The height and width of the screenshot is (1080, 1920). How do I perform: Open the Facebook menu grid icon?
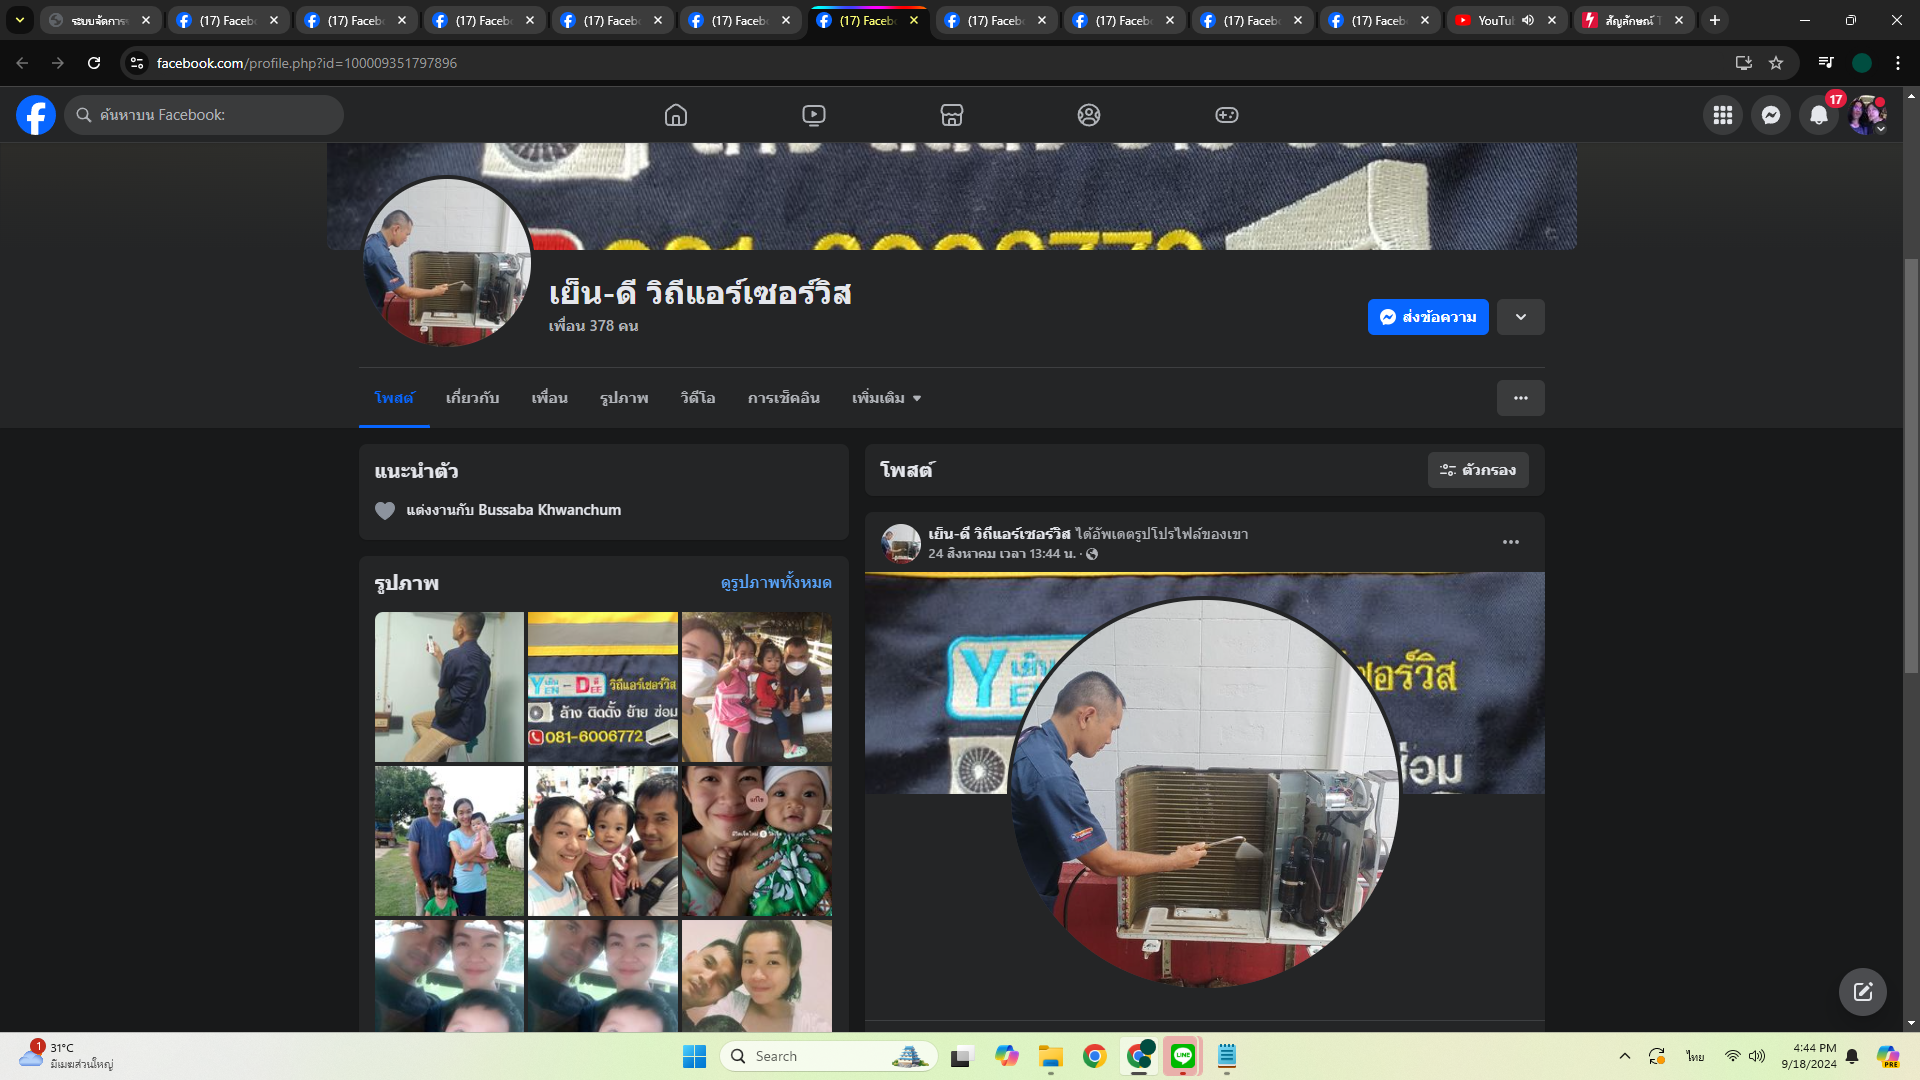click(x=1723, y=115)
